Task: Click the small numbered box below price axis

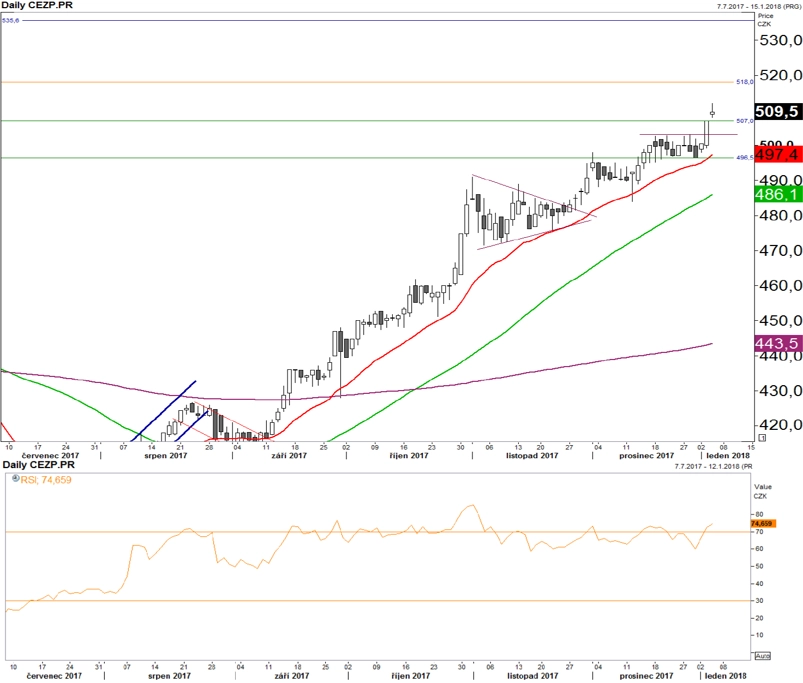Action: pos(762,438)
